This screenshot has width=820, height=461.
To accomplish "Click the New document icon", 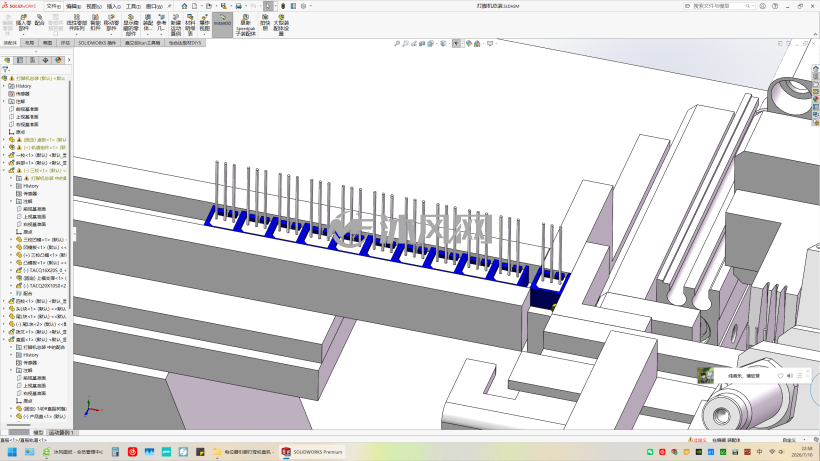I will [x=195, y=6].
